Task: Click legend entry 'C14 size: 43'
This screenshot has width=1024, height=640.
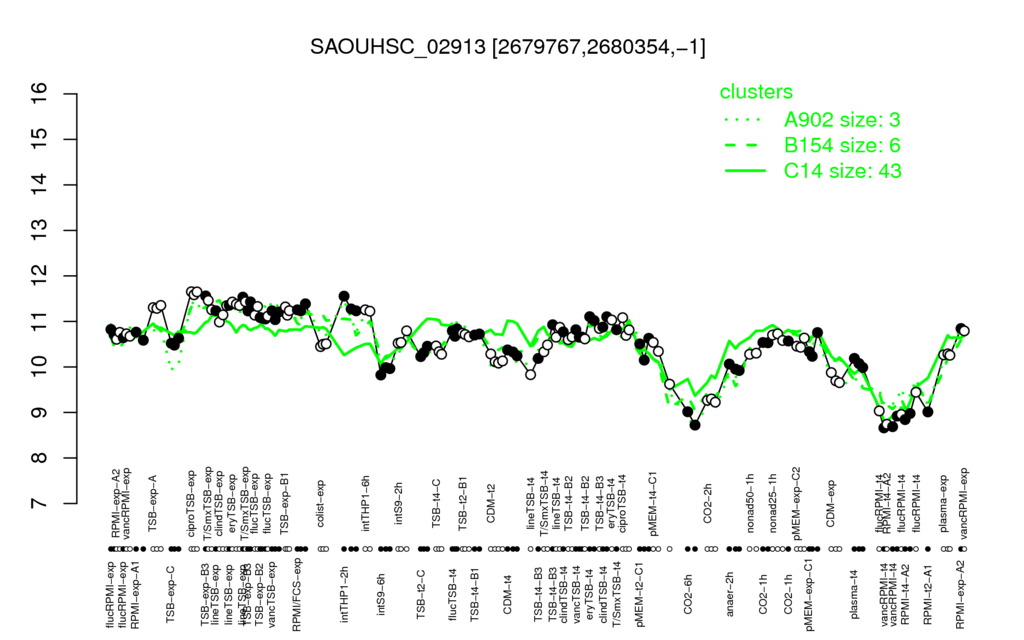Action: pyautogui.click(x=842, y=171)
